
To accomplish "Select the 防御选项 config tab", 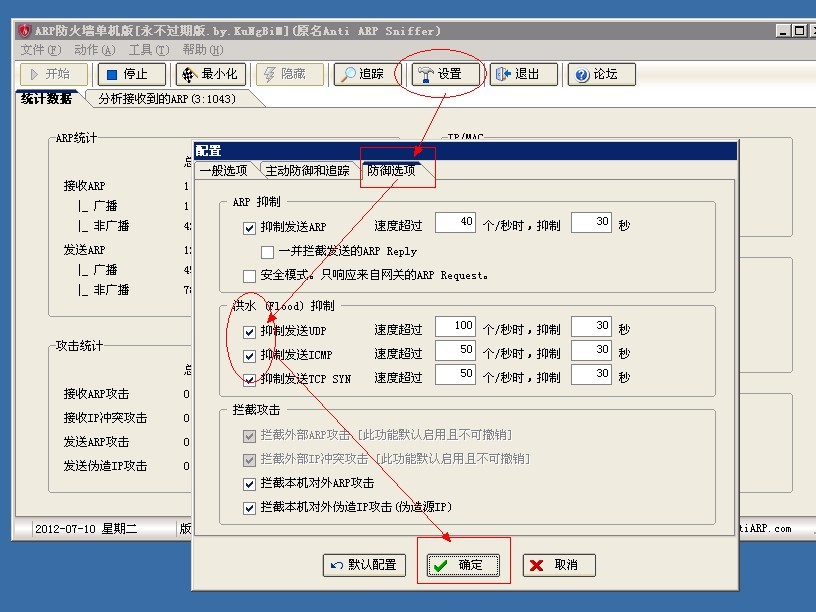I will coord(391,170).
